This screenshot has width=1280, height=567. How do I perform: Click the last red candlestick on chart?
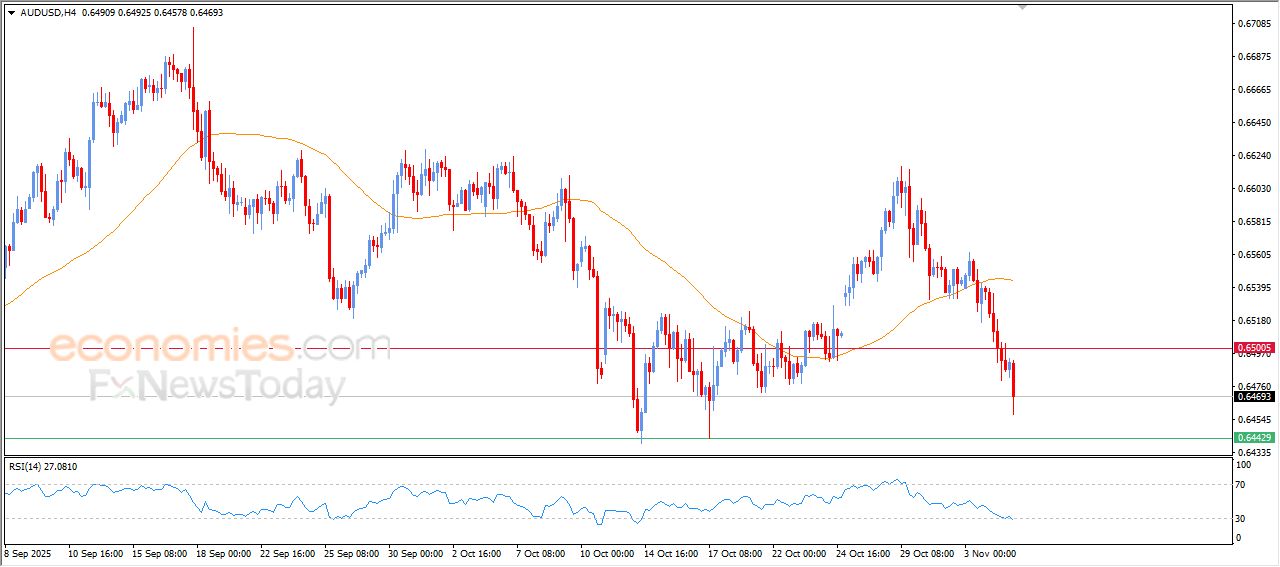[1013, 385]
